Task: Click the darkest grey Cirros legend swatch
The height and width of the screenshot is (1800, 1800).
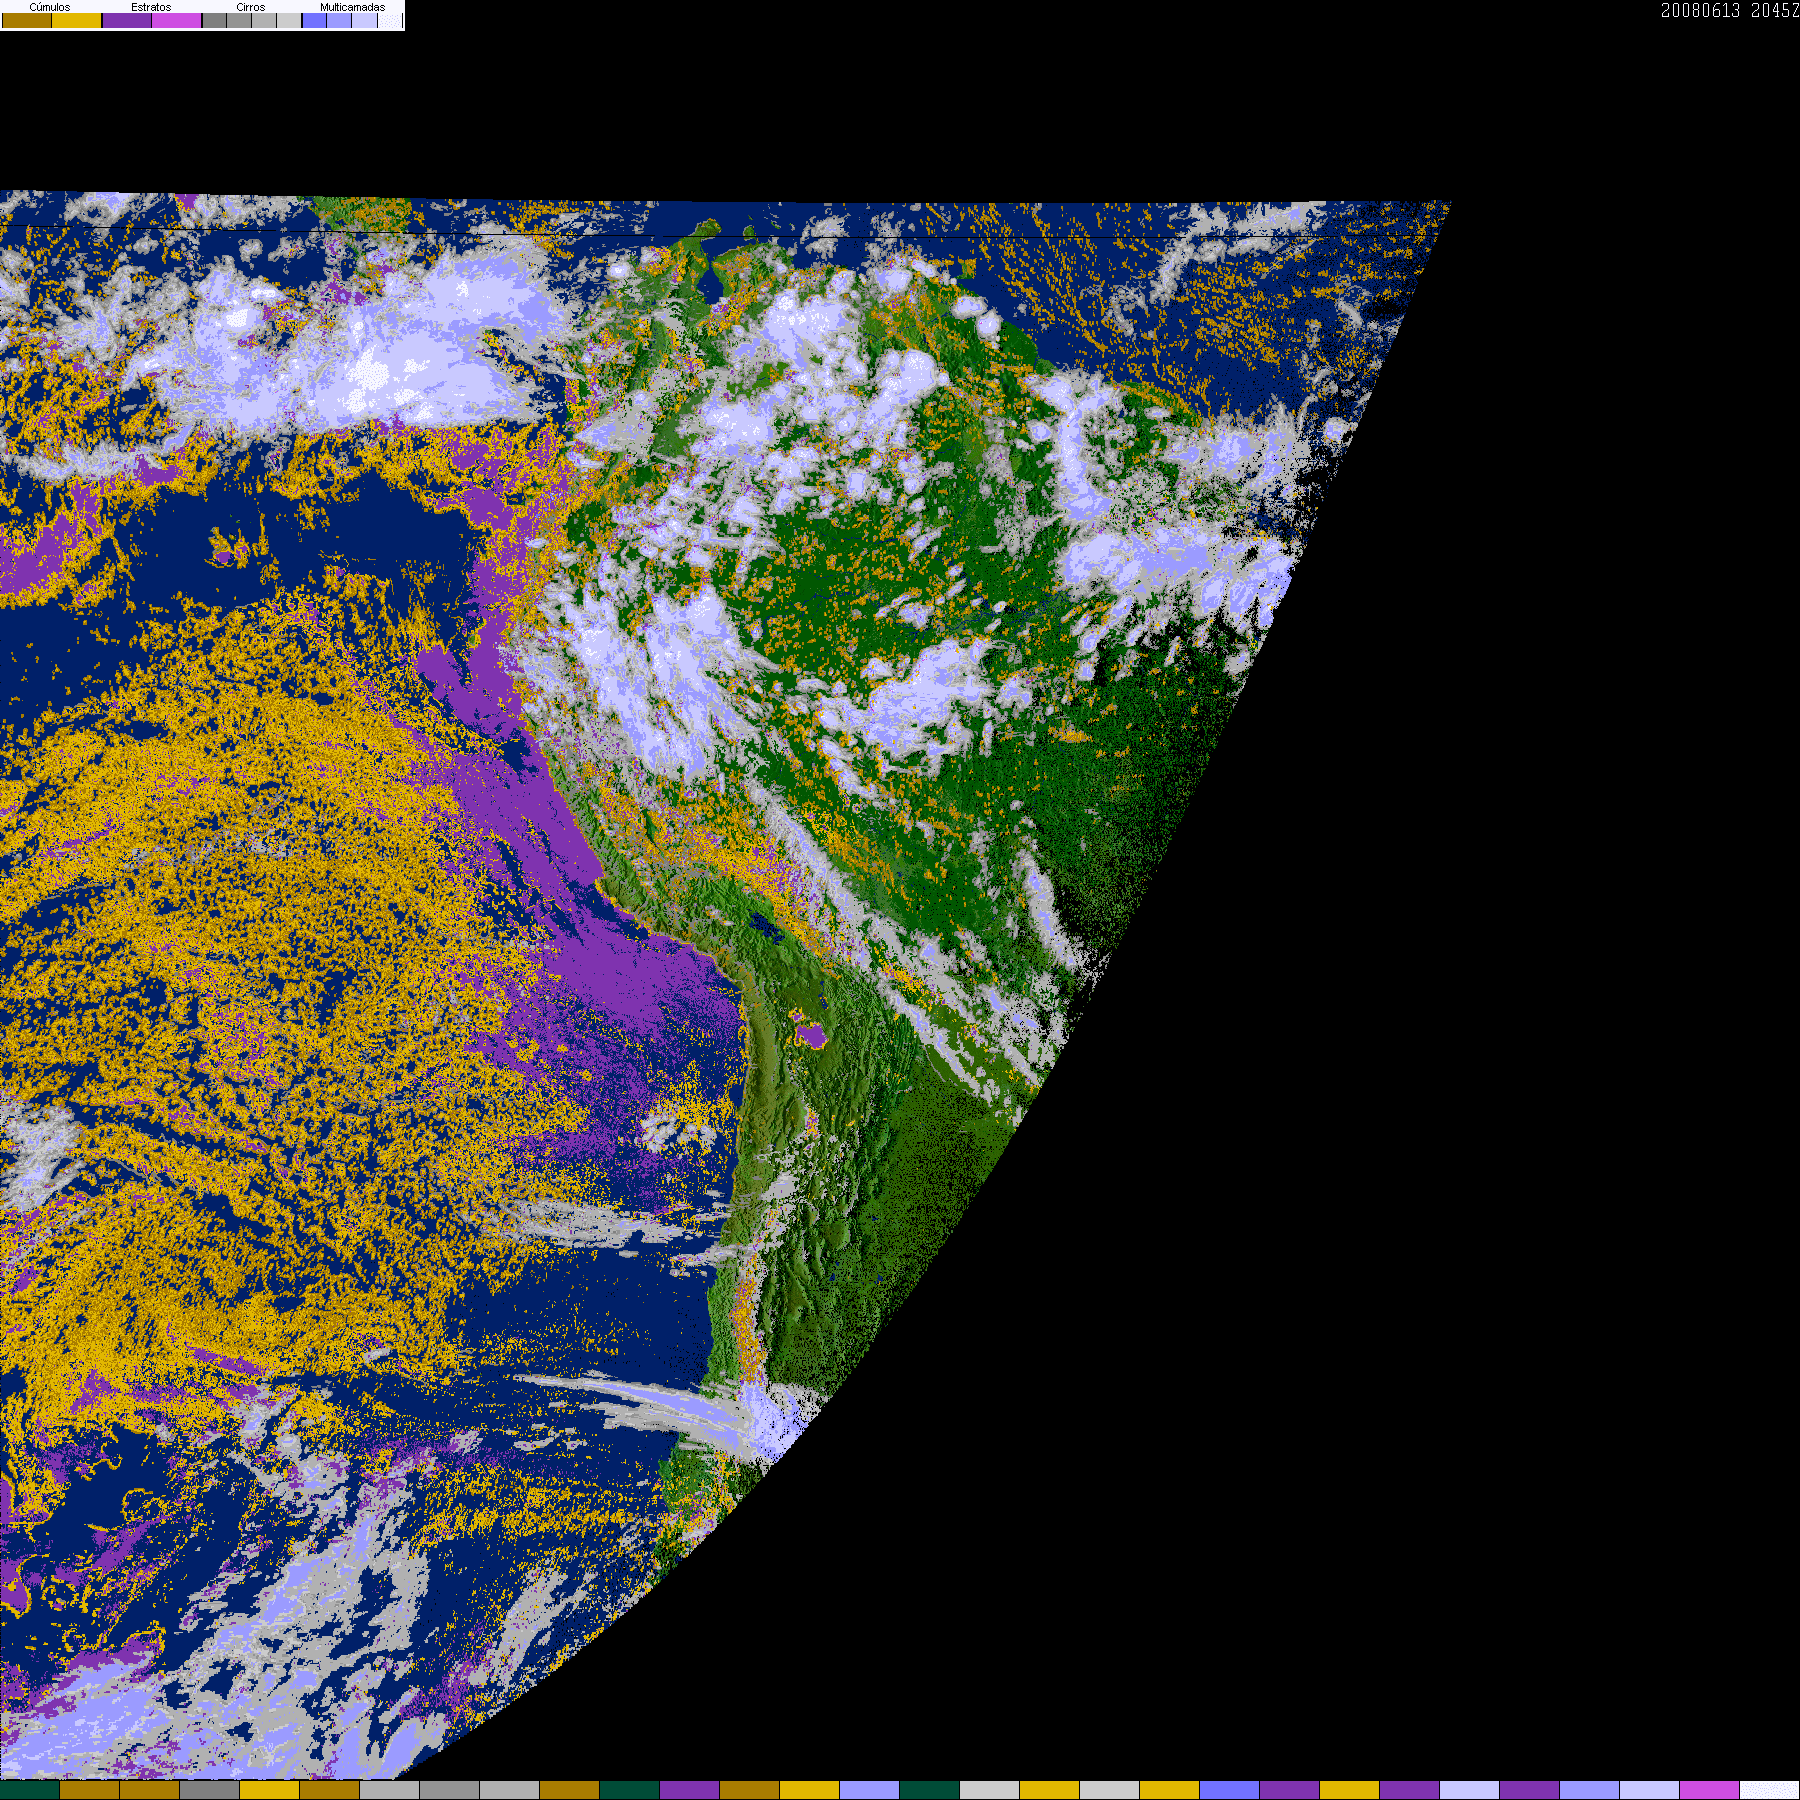Action: [x=215, y=20]
